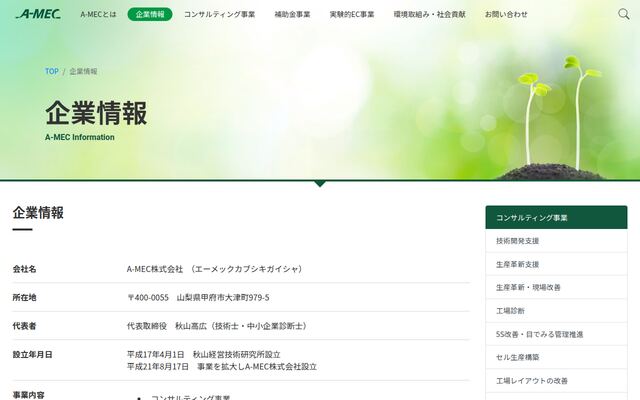
Task: Select the 企業情報 navigation pill
Action: [x=150, y=14]
